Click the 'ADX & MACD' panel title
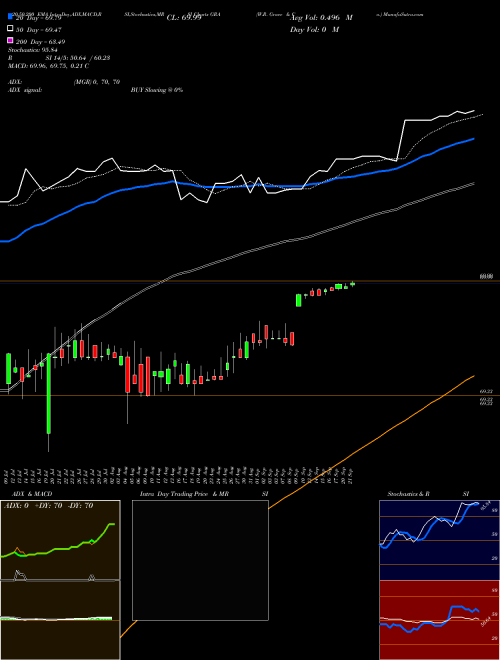 tap(32, 494)
